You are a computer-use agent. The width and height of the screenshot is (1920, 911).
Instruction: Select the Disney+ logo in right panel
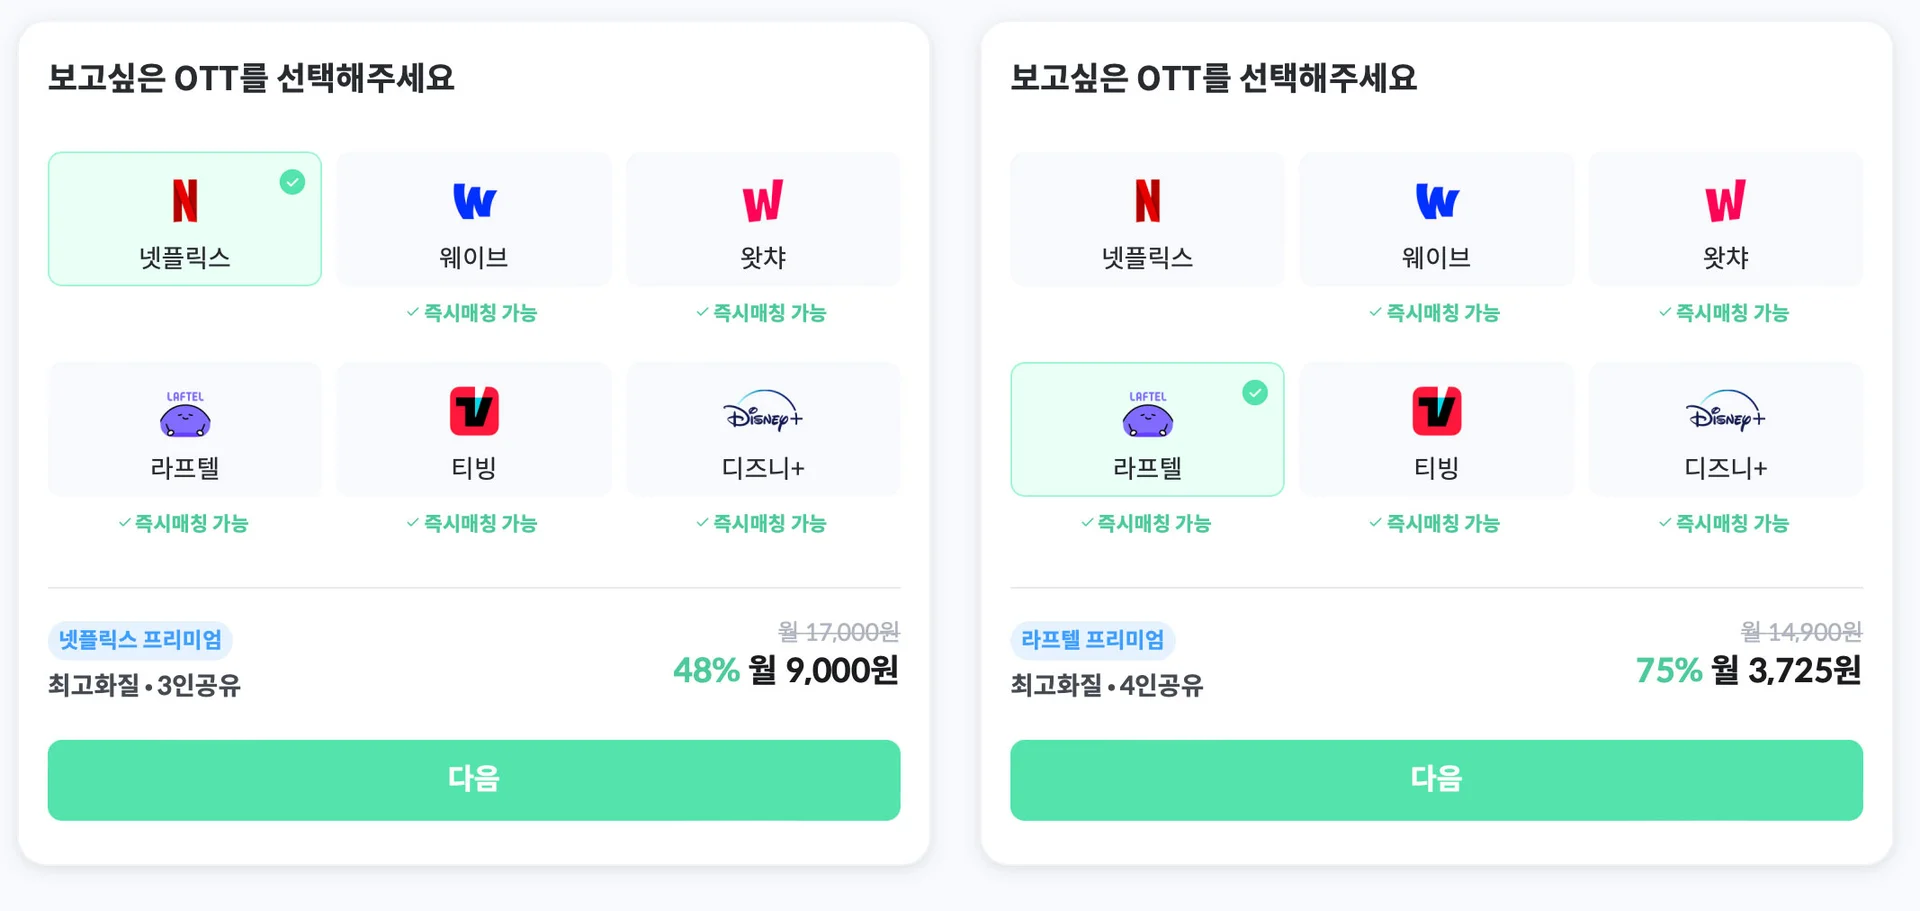coord(1725,410)
